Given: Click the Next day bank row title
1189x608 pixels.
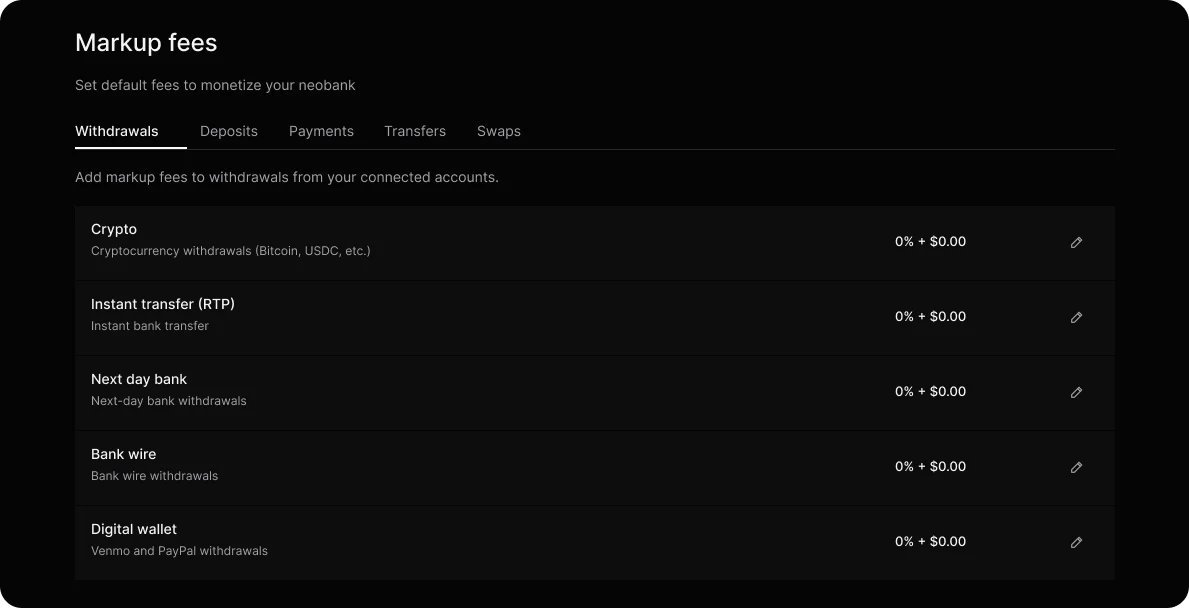Looking at the screenshot, I should pos(139,379).
